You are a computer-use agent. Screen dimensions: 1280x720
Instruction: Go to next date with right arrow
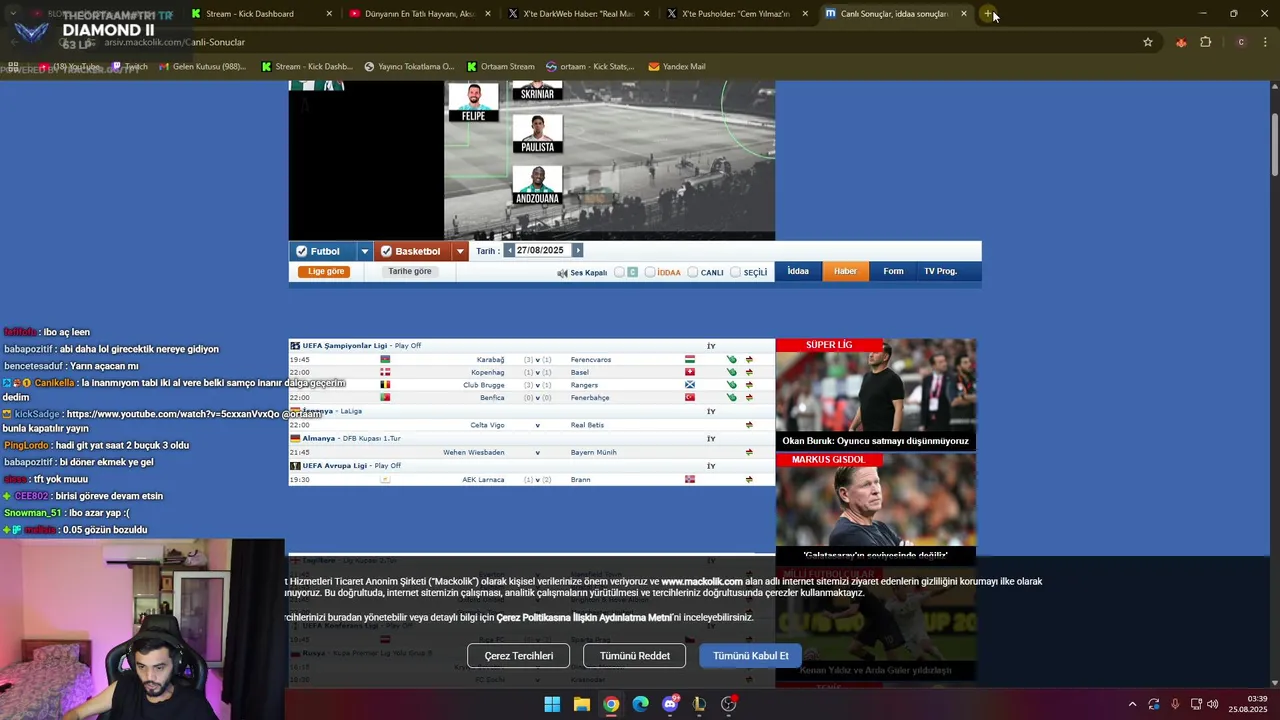pos(577,251)
